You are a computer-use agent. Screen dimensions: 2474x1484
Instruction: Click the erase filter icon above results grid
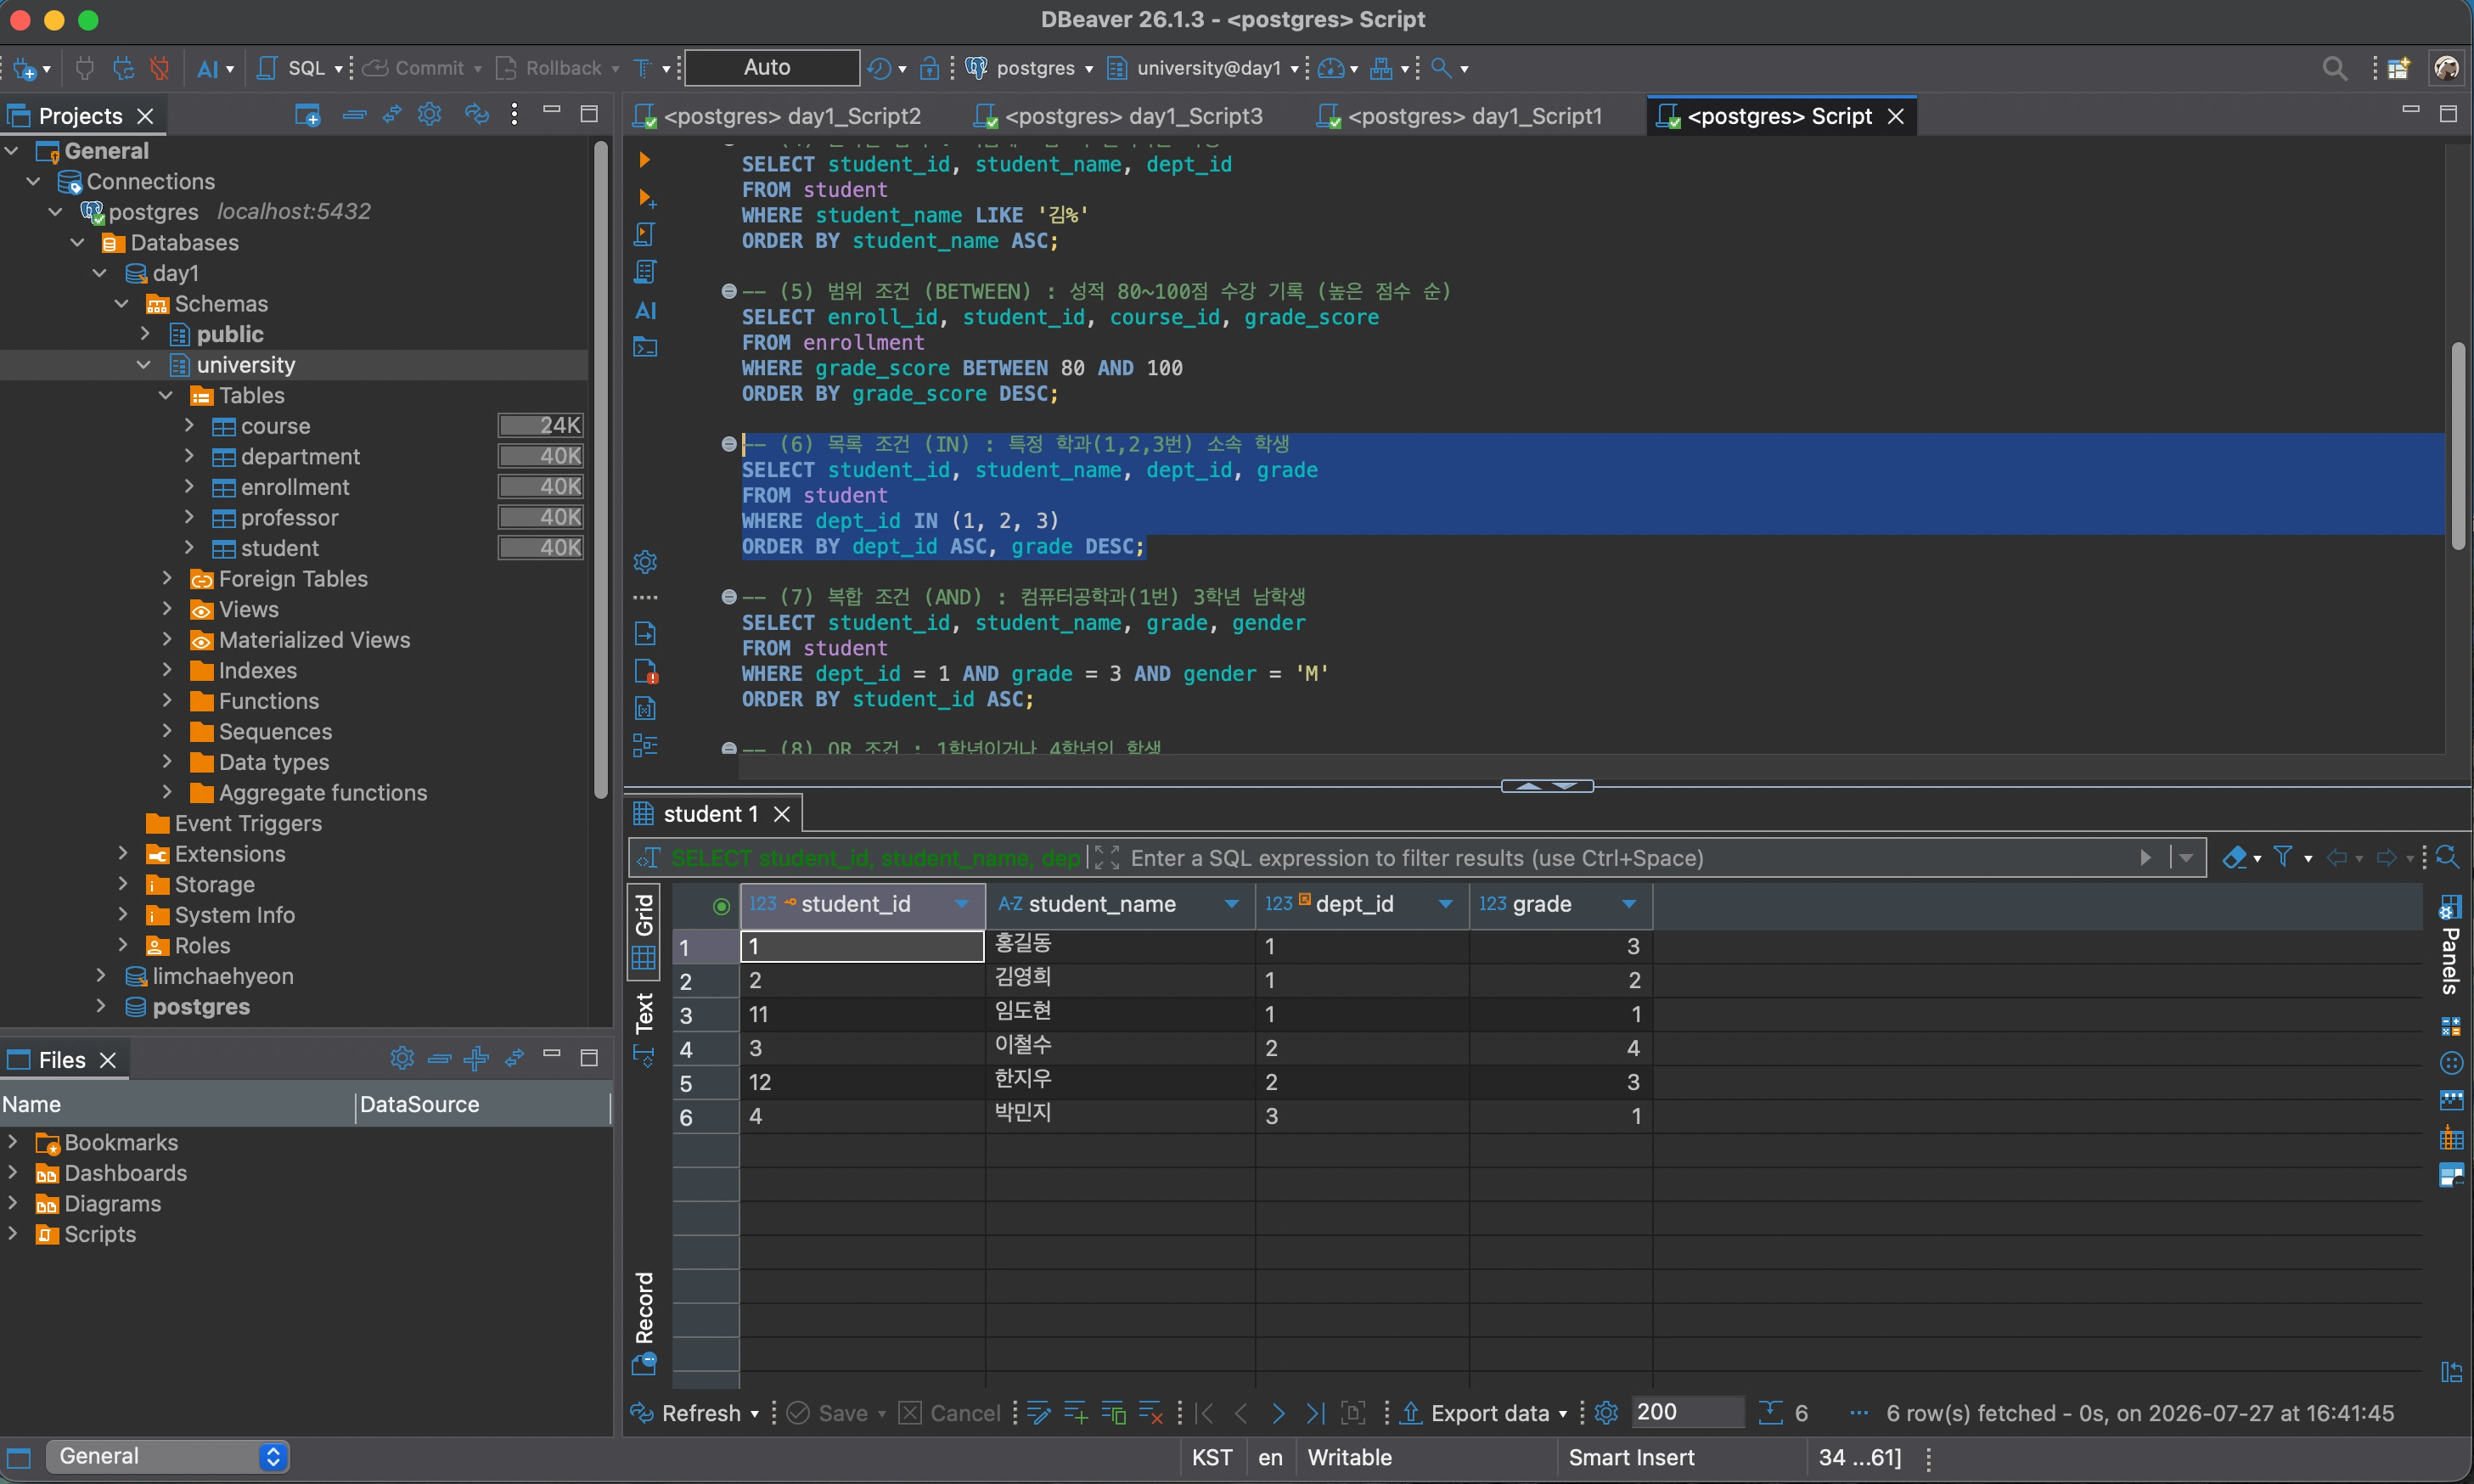click(x=2234, y=857)
